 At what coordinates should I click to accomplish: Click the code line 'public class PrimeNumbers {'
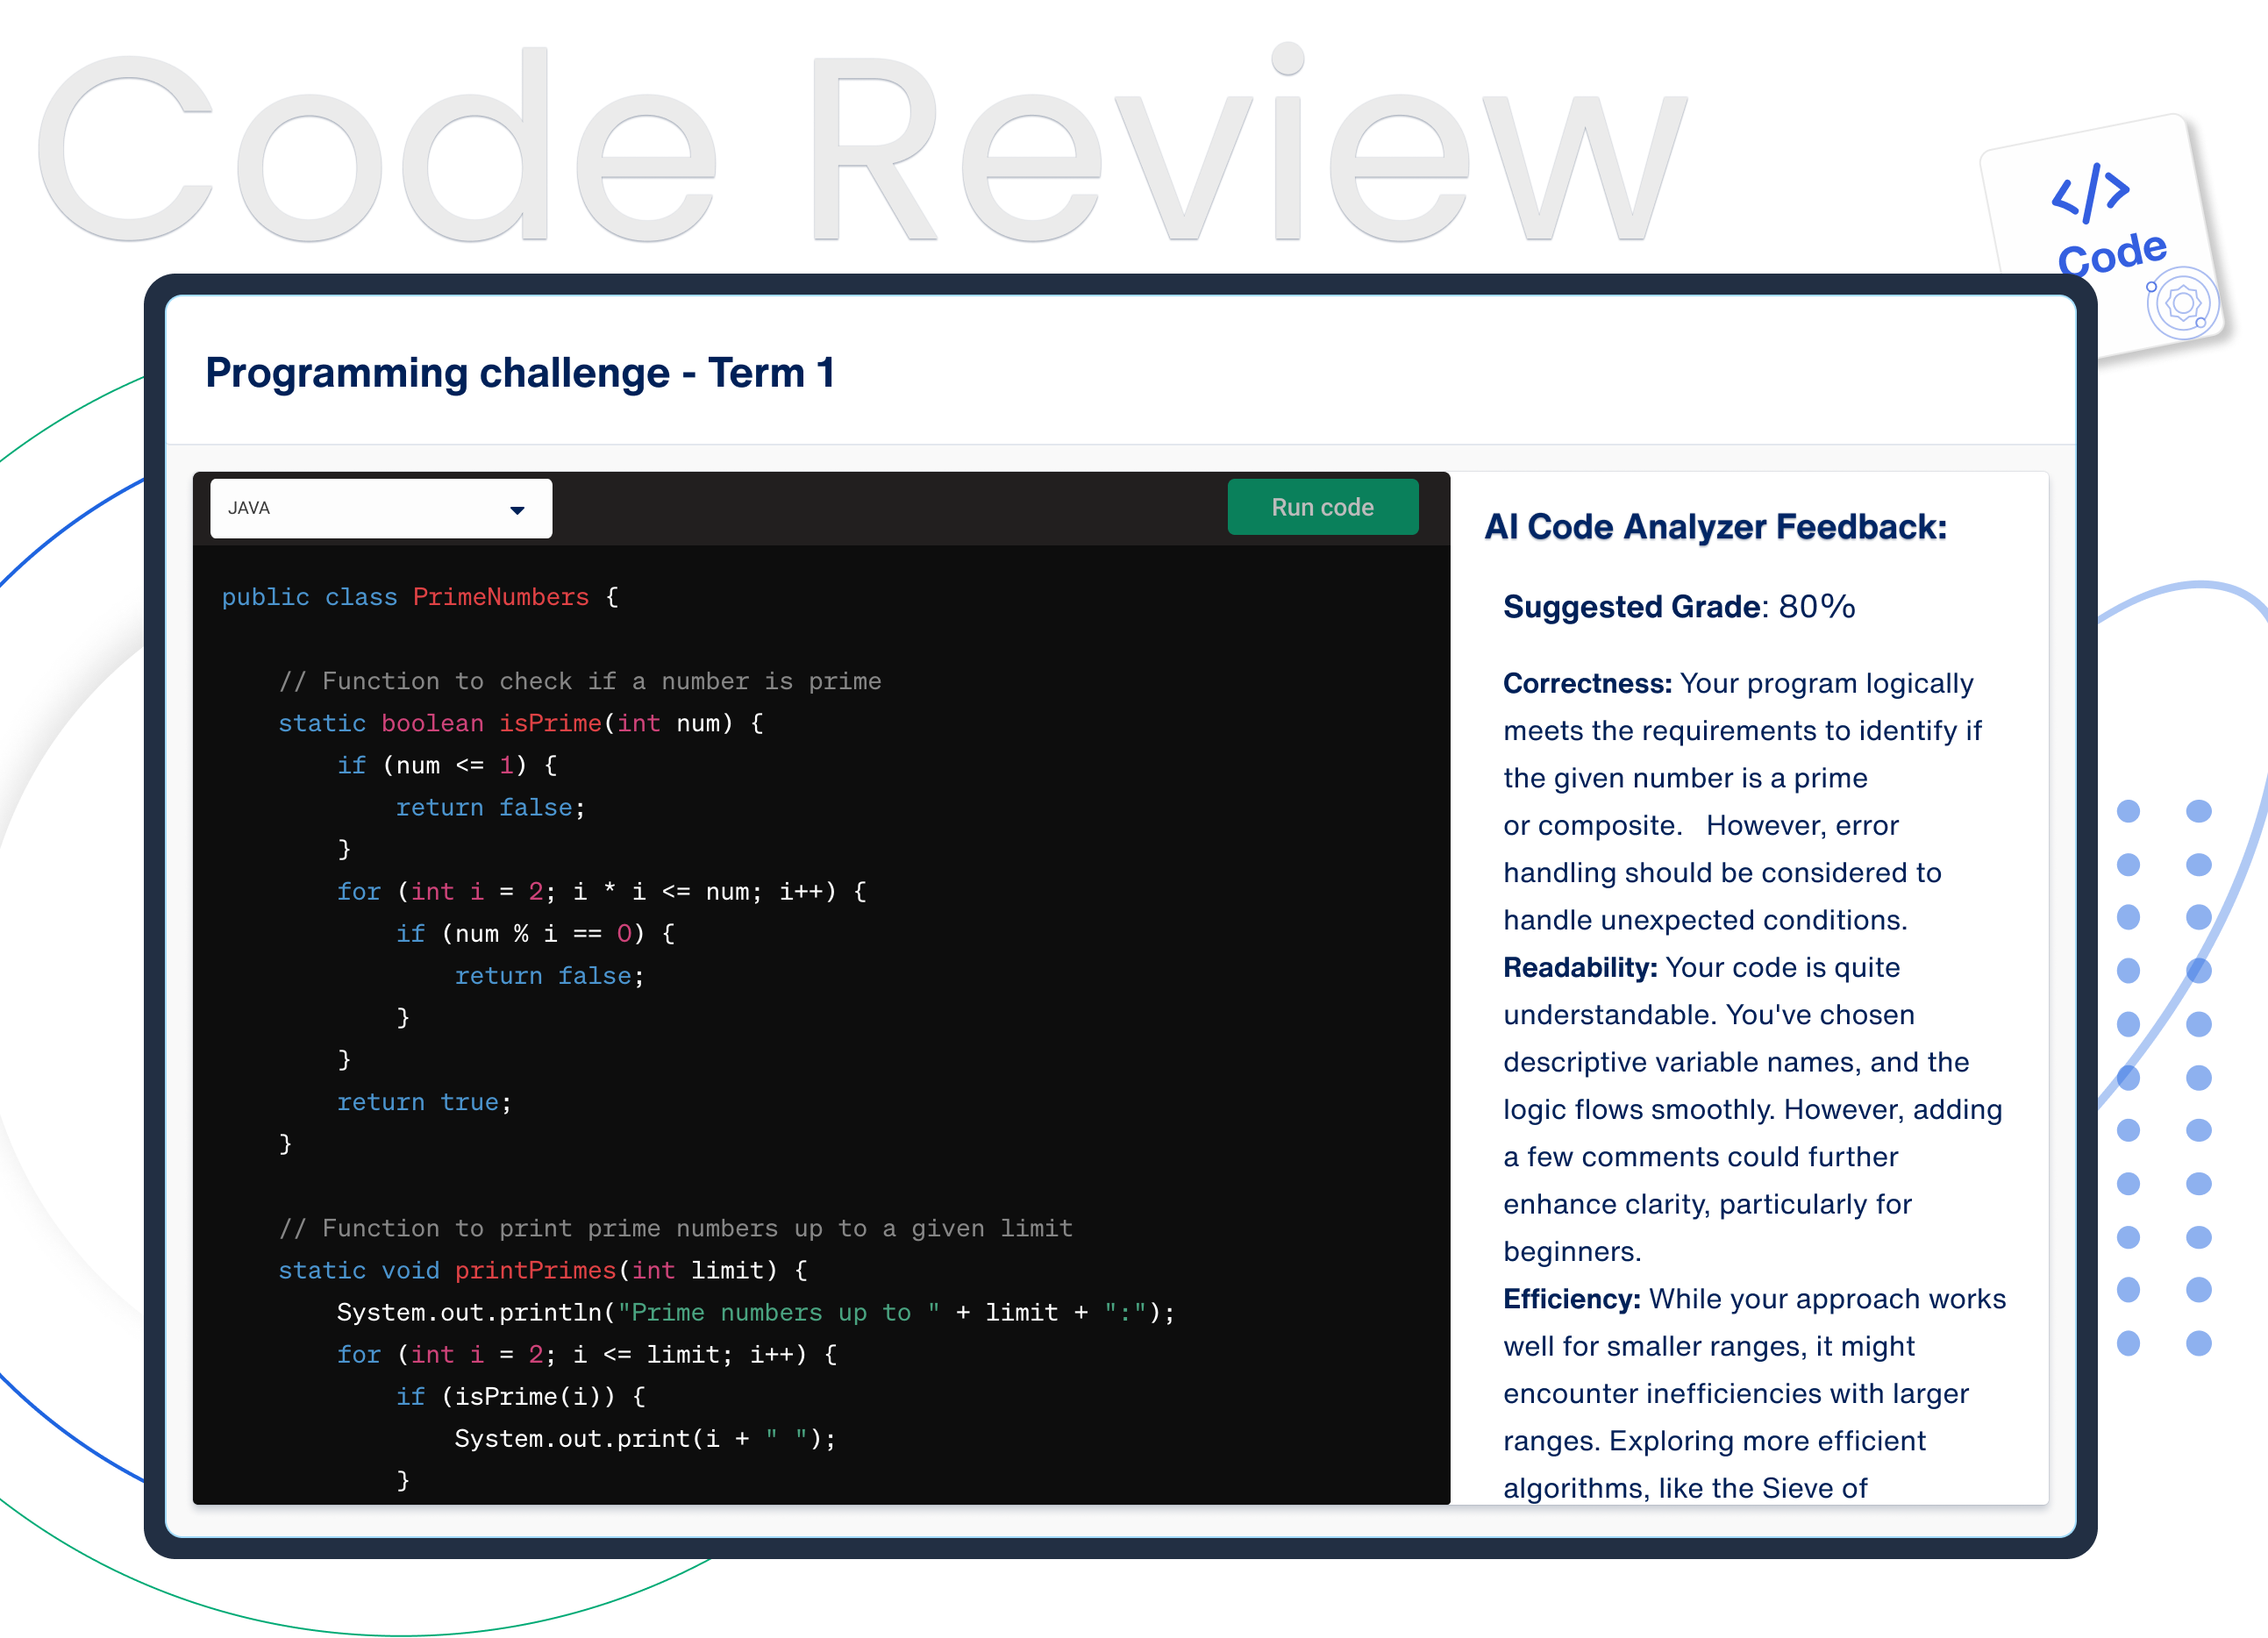[420, 597]
